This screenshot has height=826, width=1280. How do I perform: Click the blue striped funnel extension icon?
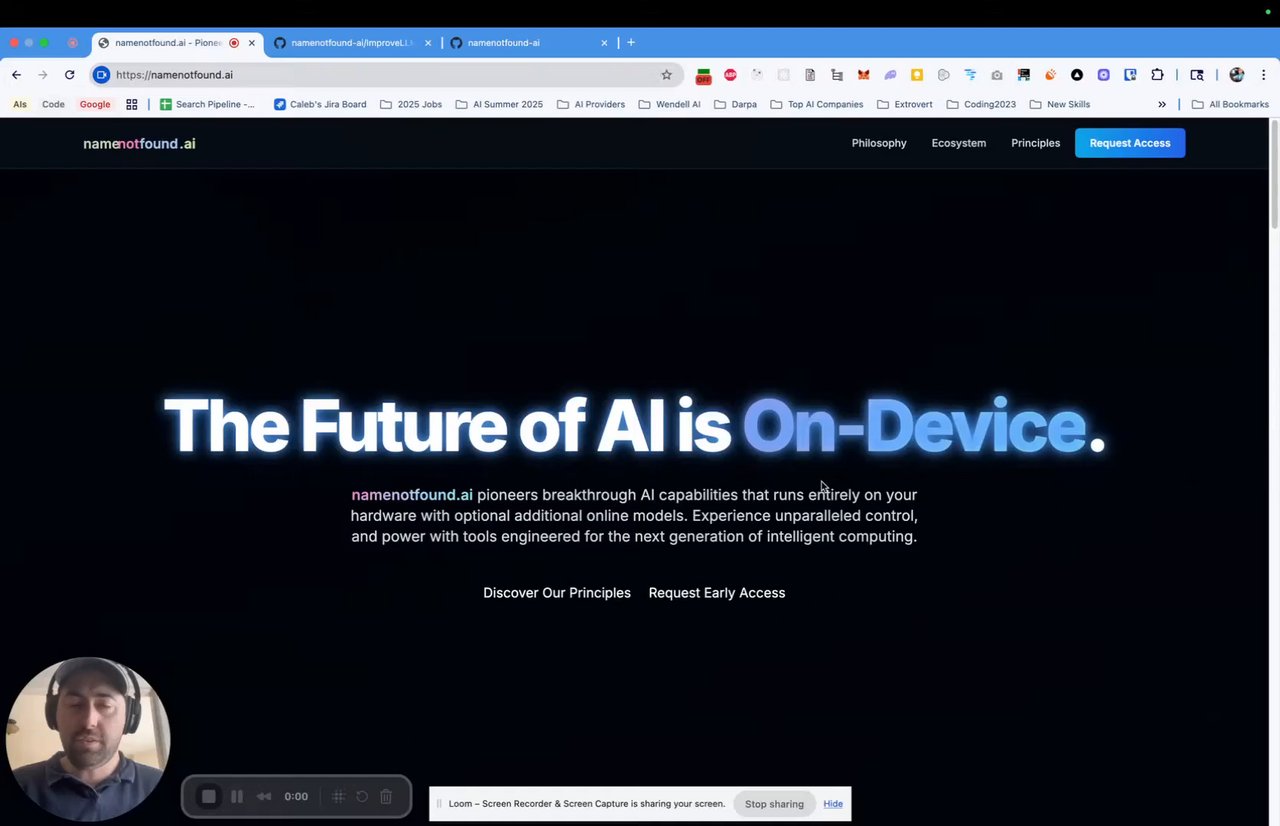coord(970,75)
